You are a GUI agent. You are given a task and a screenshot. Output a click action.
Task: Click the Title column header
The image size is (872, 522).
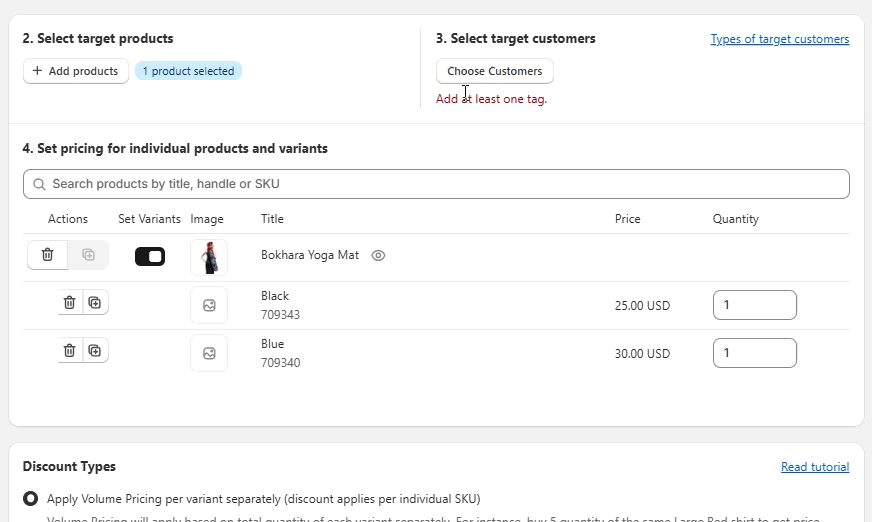[x=272, y=219]
